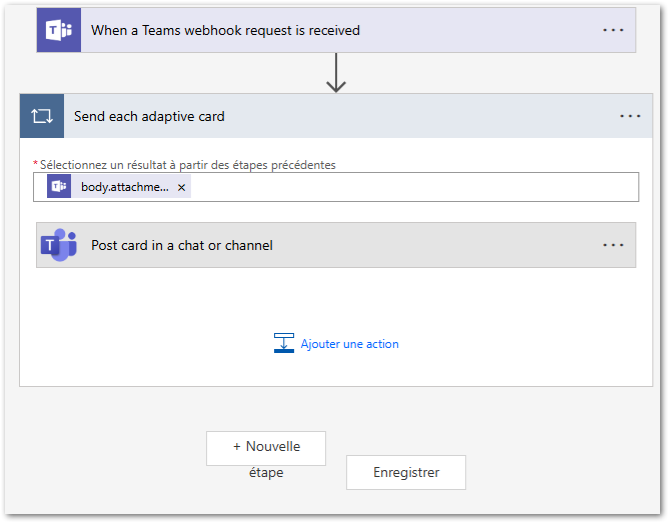Expand the 'Post card in a chat or channel' action

point(182,245)
